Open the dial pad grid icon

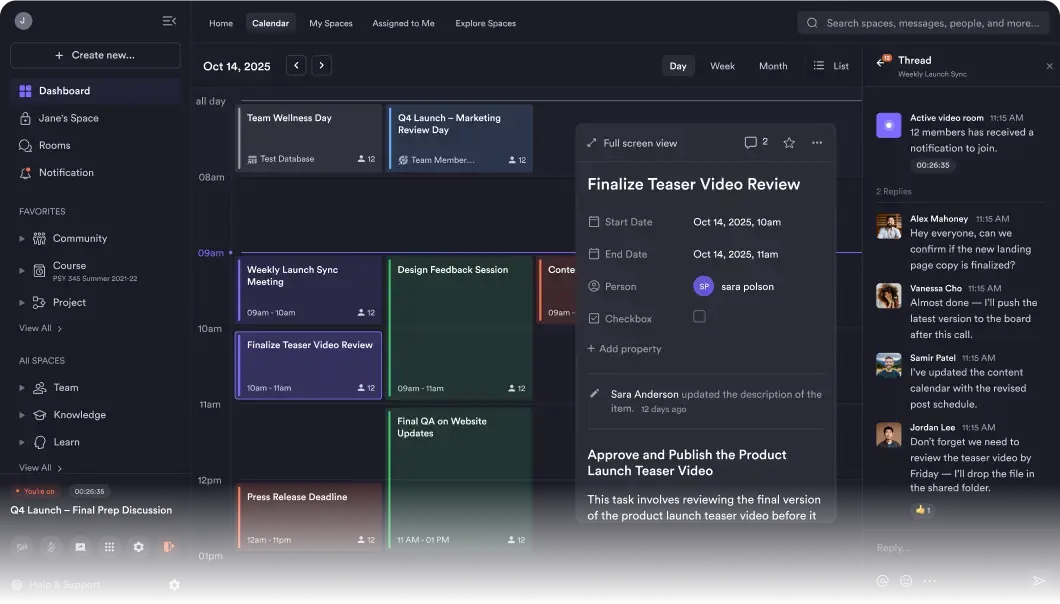click(110, 547)
